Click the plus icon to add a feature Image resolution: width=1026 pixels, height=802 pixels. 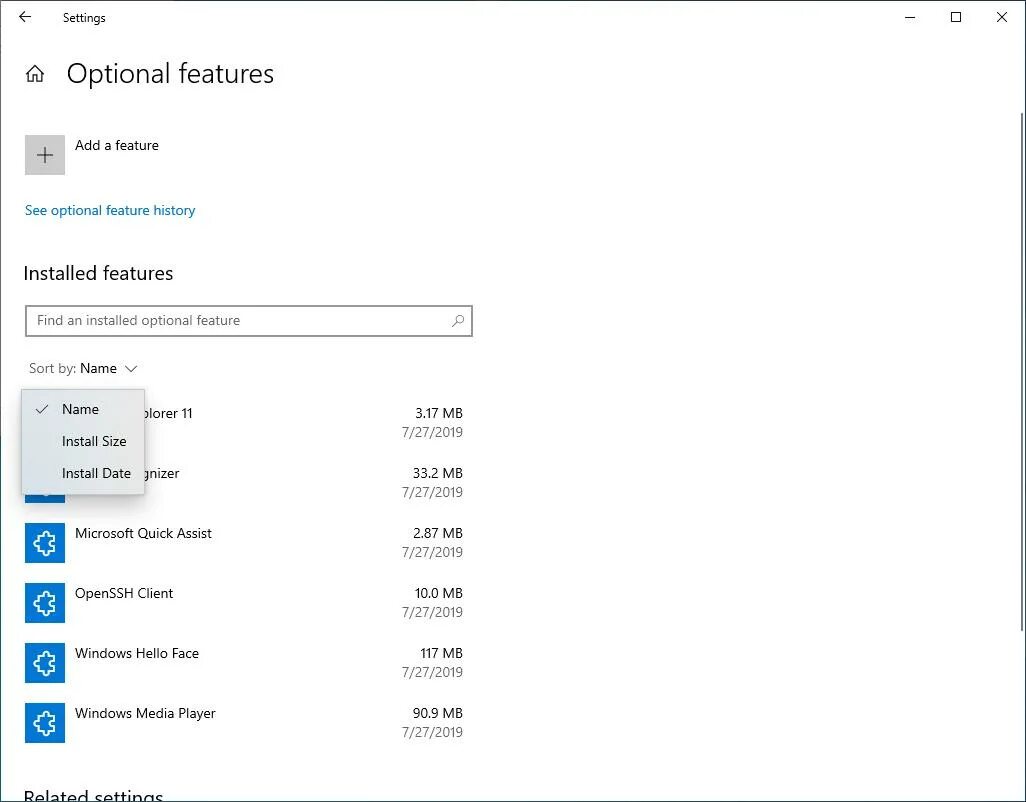(x=45, y=155)
